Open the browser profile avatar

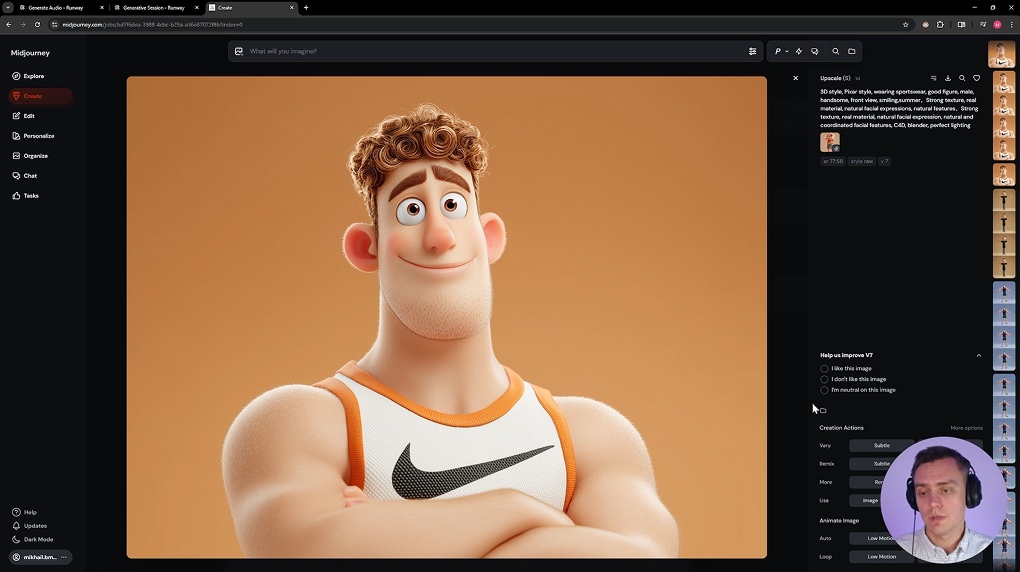click(997, 25)
